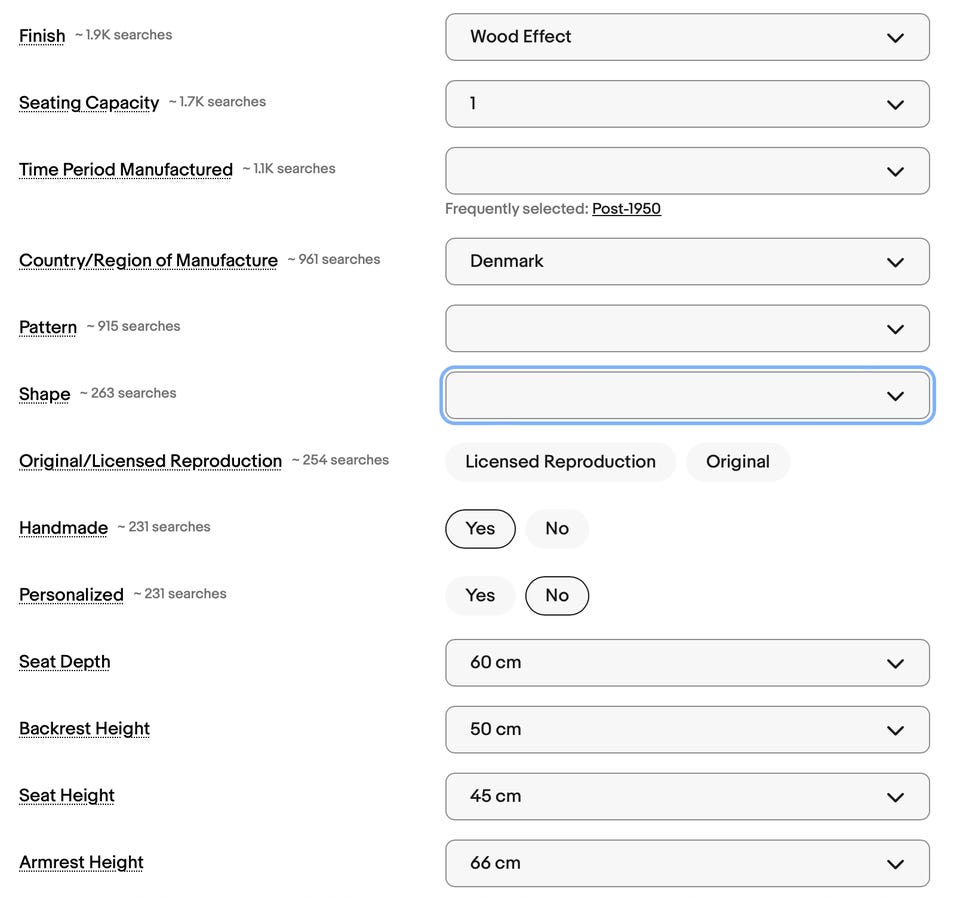Viewport: 960px width, 898px height.
Task: Expand the Seating Capacity dropdown
Action: (687, 104)
